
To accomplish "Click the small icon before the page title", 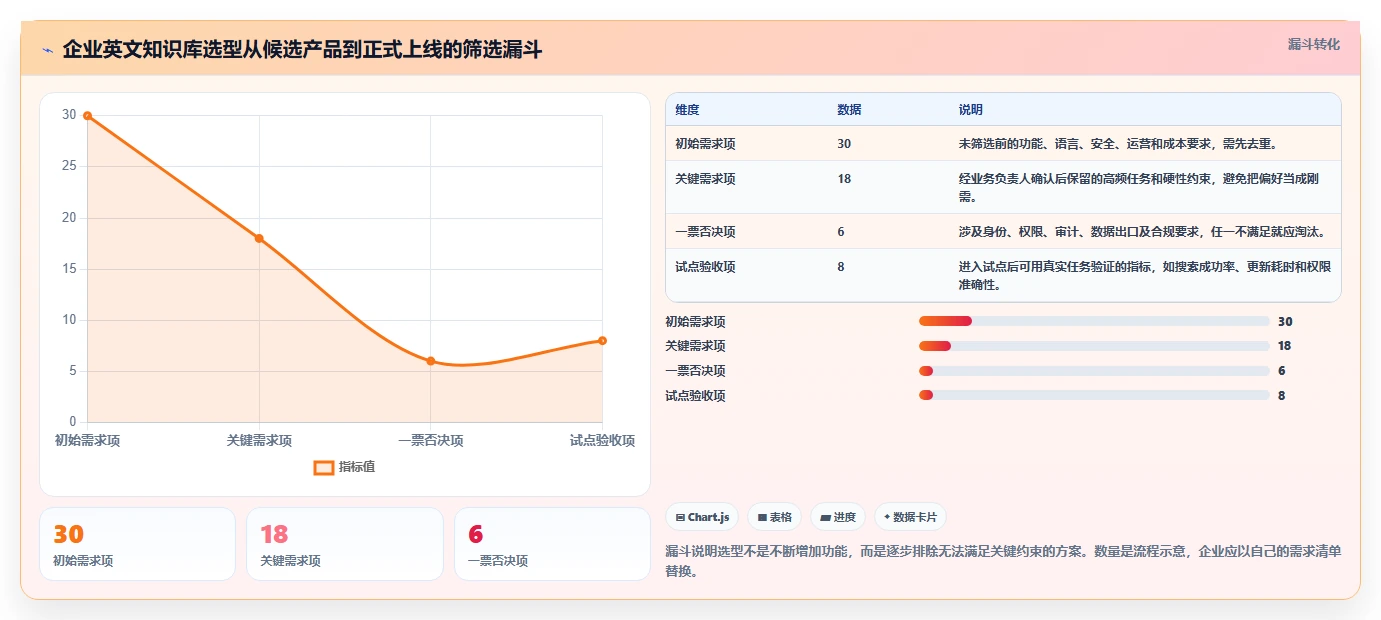I will (47, 50).
